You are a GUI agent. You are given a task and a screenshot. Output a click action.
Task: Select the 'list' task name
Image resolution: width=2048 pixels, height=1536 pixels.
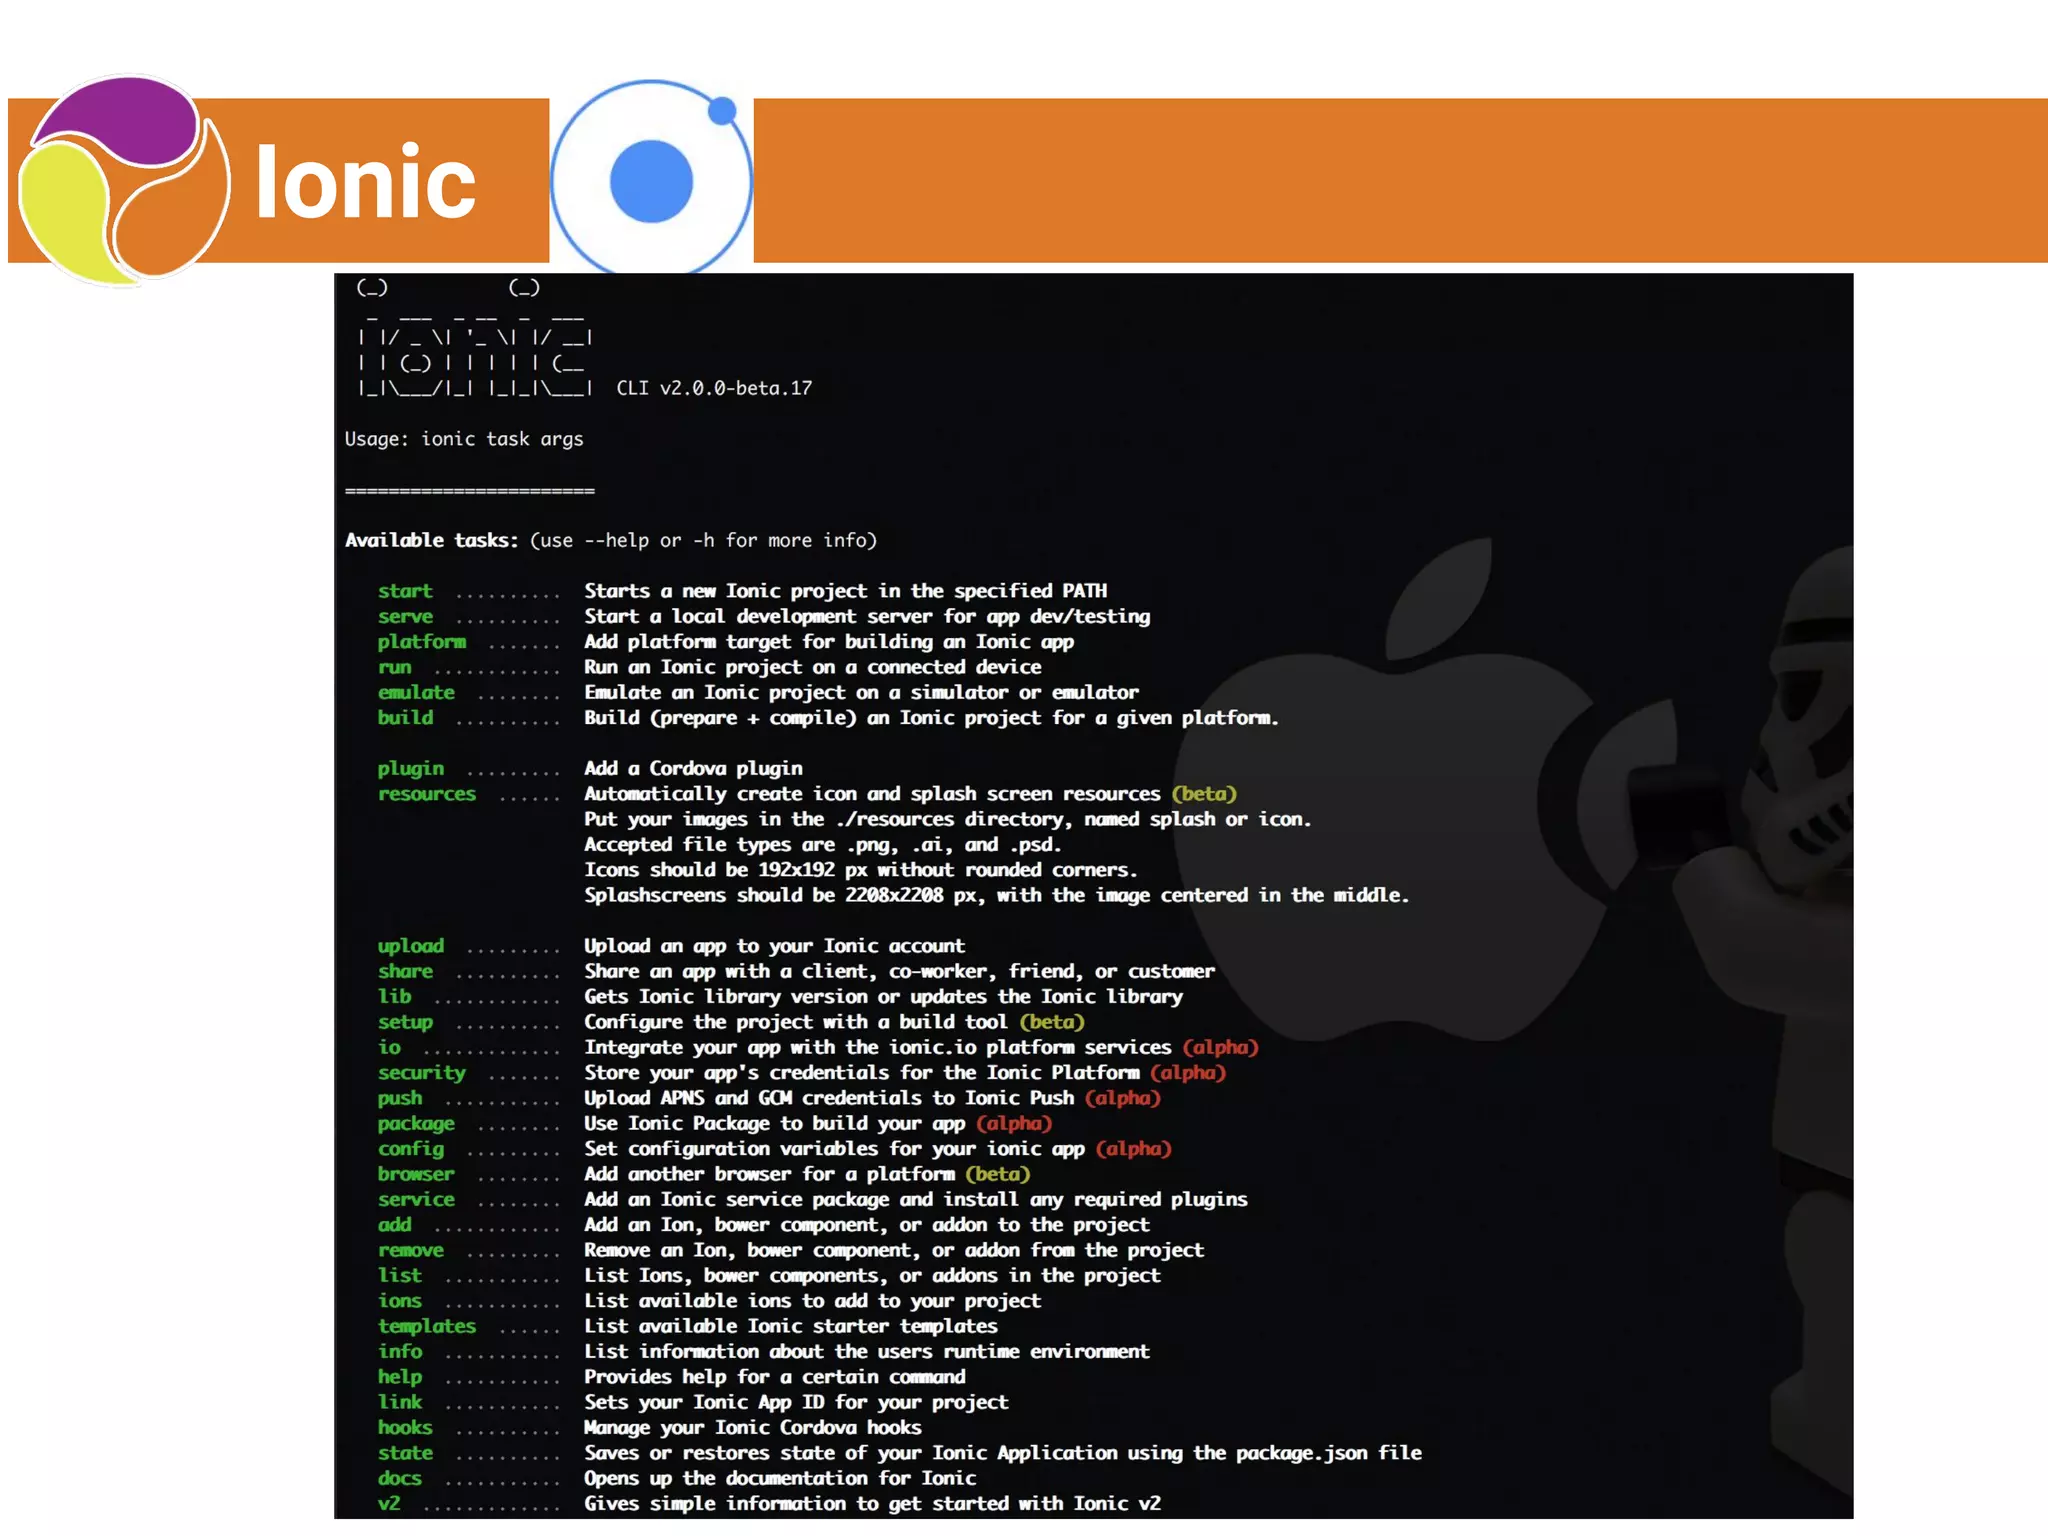point(400,1275)
